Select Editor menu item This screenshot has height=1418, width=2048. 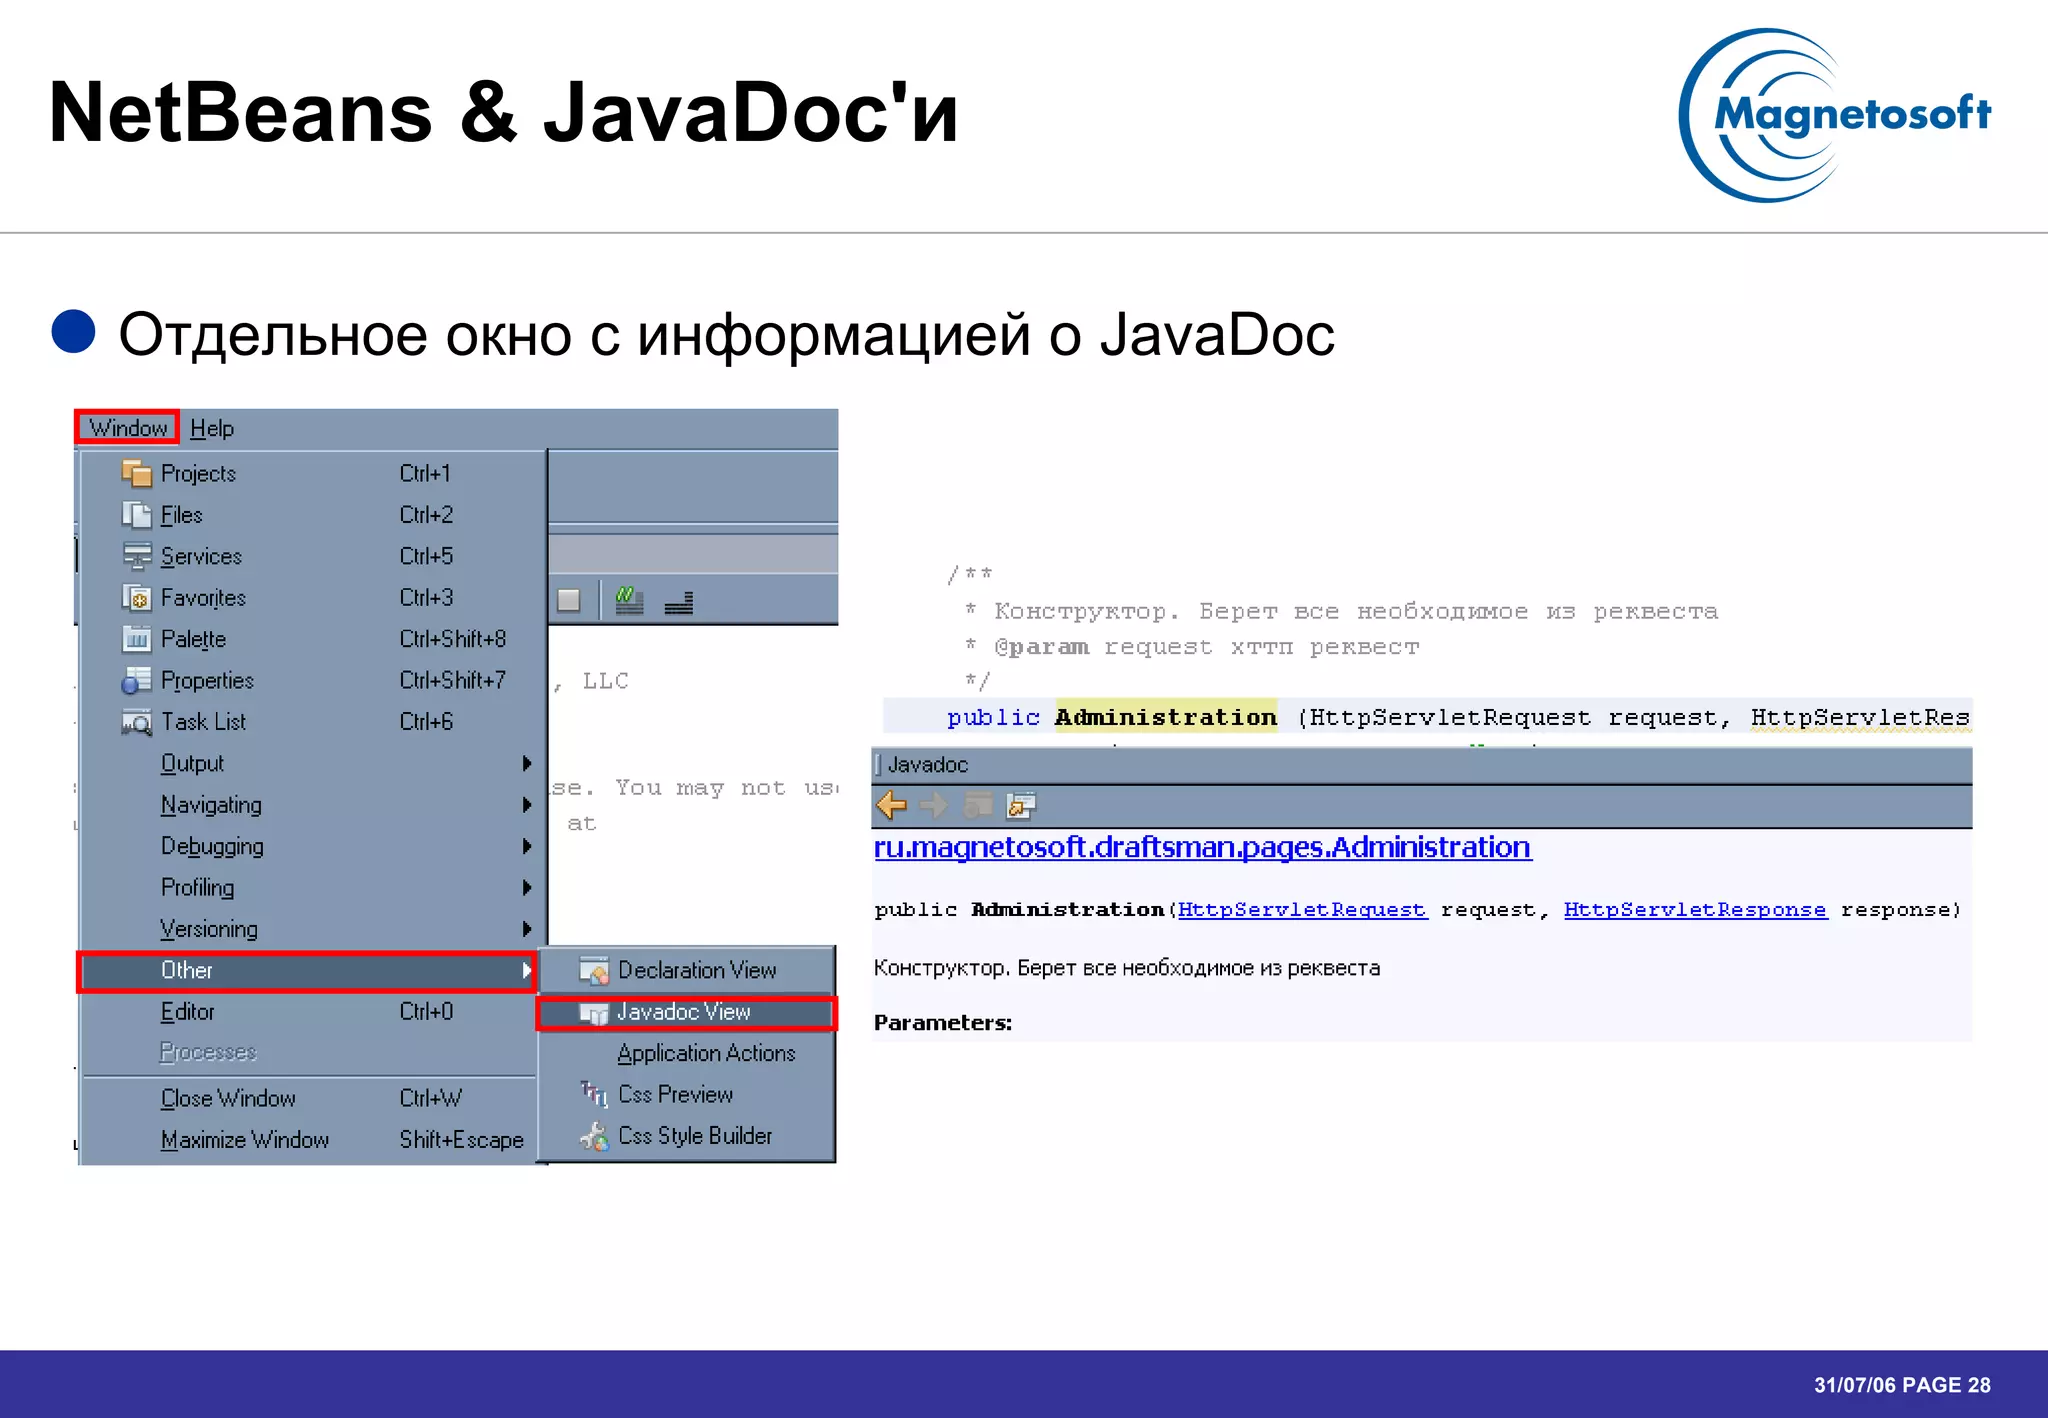tap(308, 1011)
